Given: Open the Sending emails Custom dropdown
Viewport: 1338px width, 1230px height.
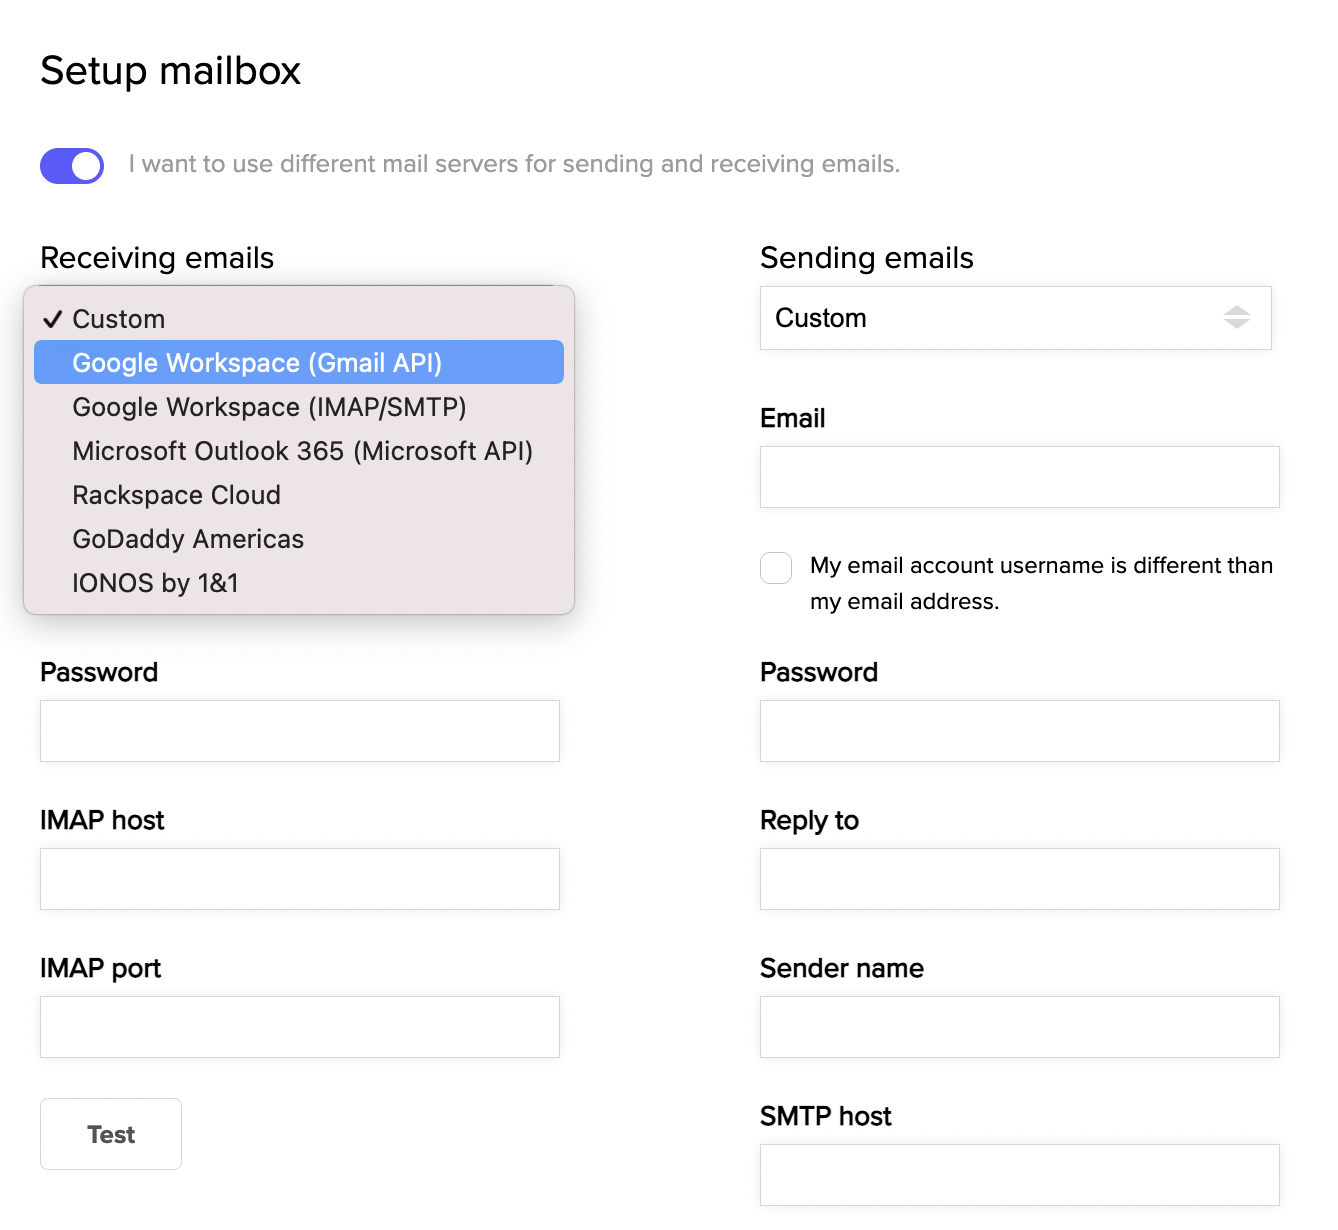Looking at the screenshot, I should coord(1016,318).
